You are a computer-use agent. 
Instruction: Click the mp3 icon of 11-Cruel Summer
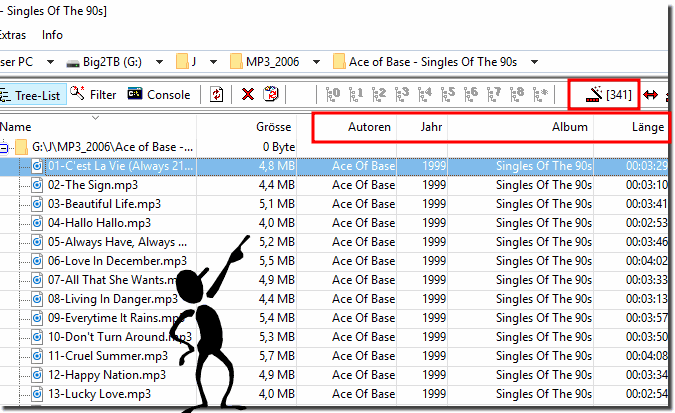(x=37, y=356)
